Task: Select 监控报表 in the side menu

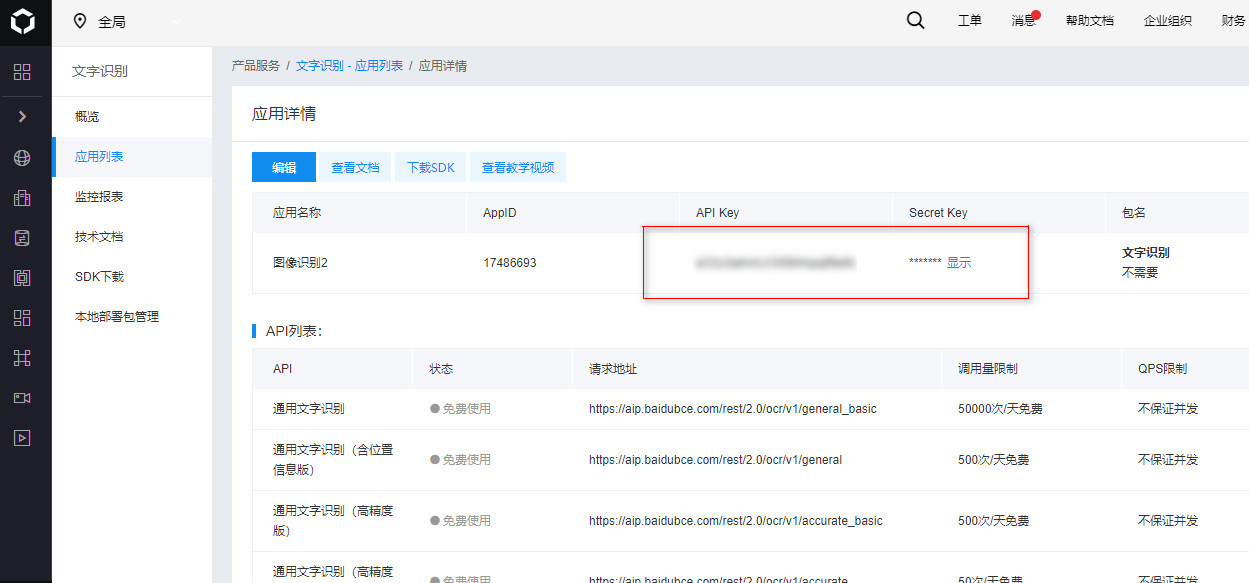Action: coord(99,197)
